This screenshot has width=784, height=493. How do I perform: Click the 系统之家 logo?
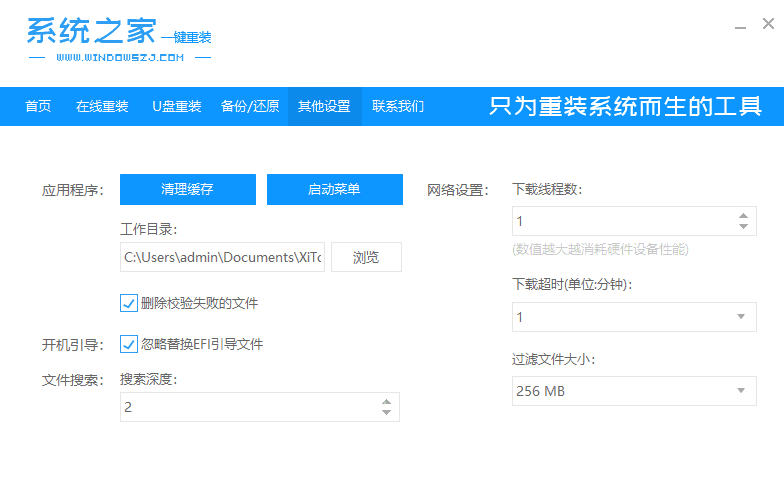[x=118, y=40]
